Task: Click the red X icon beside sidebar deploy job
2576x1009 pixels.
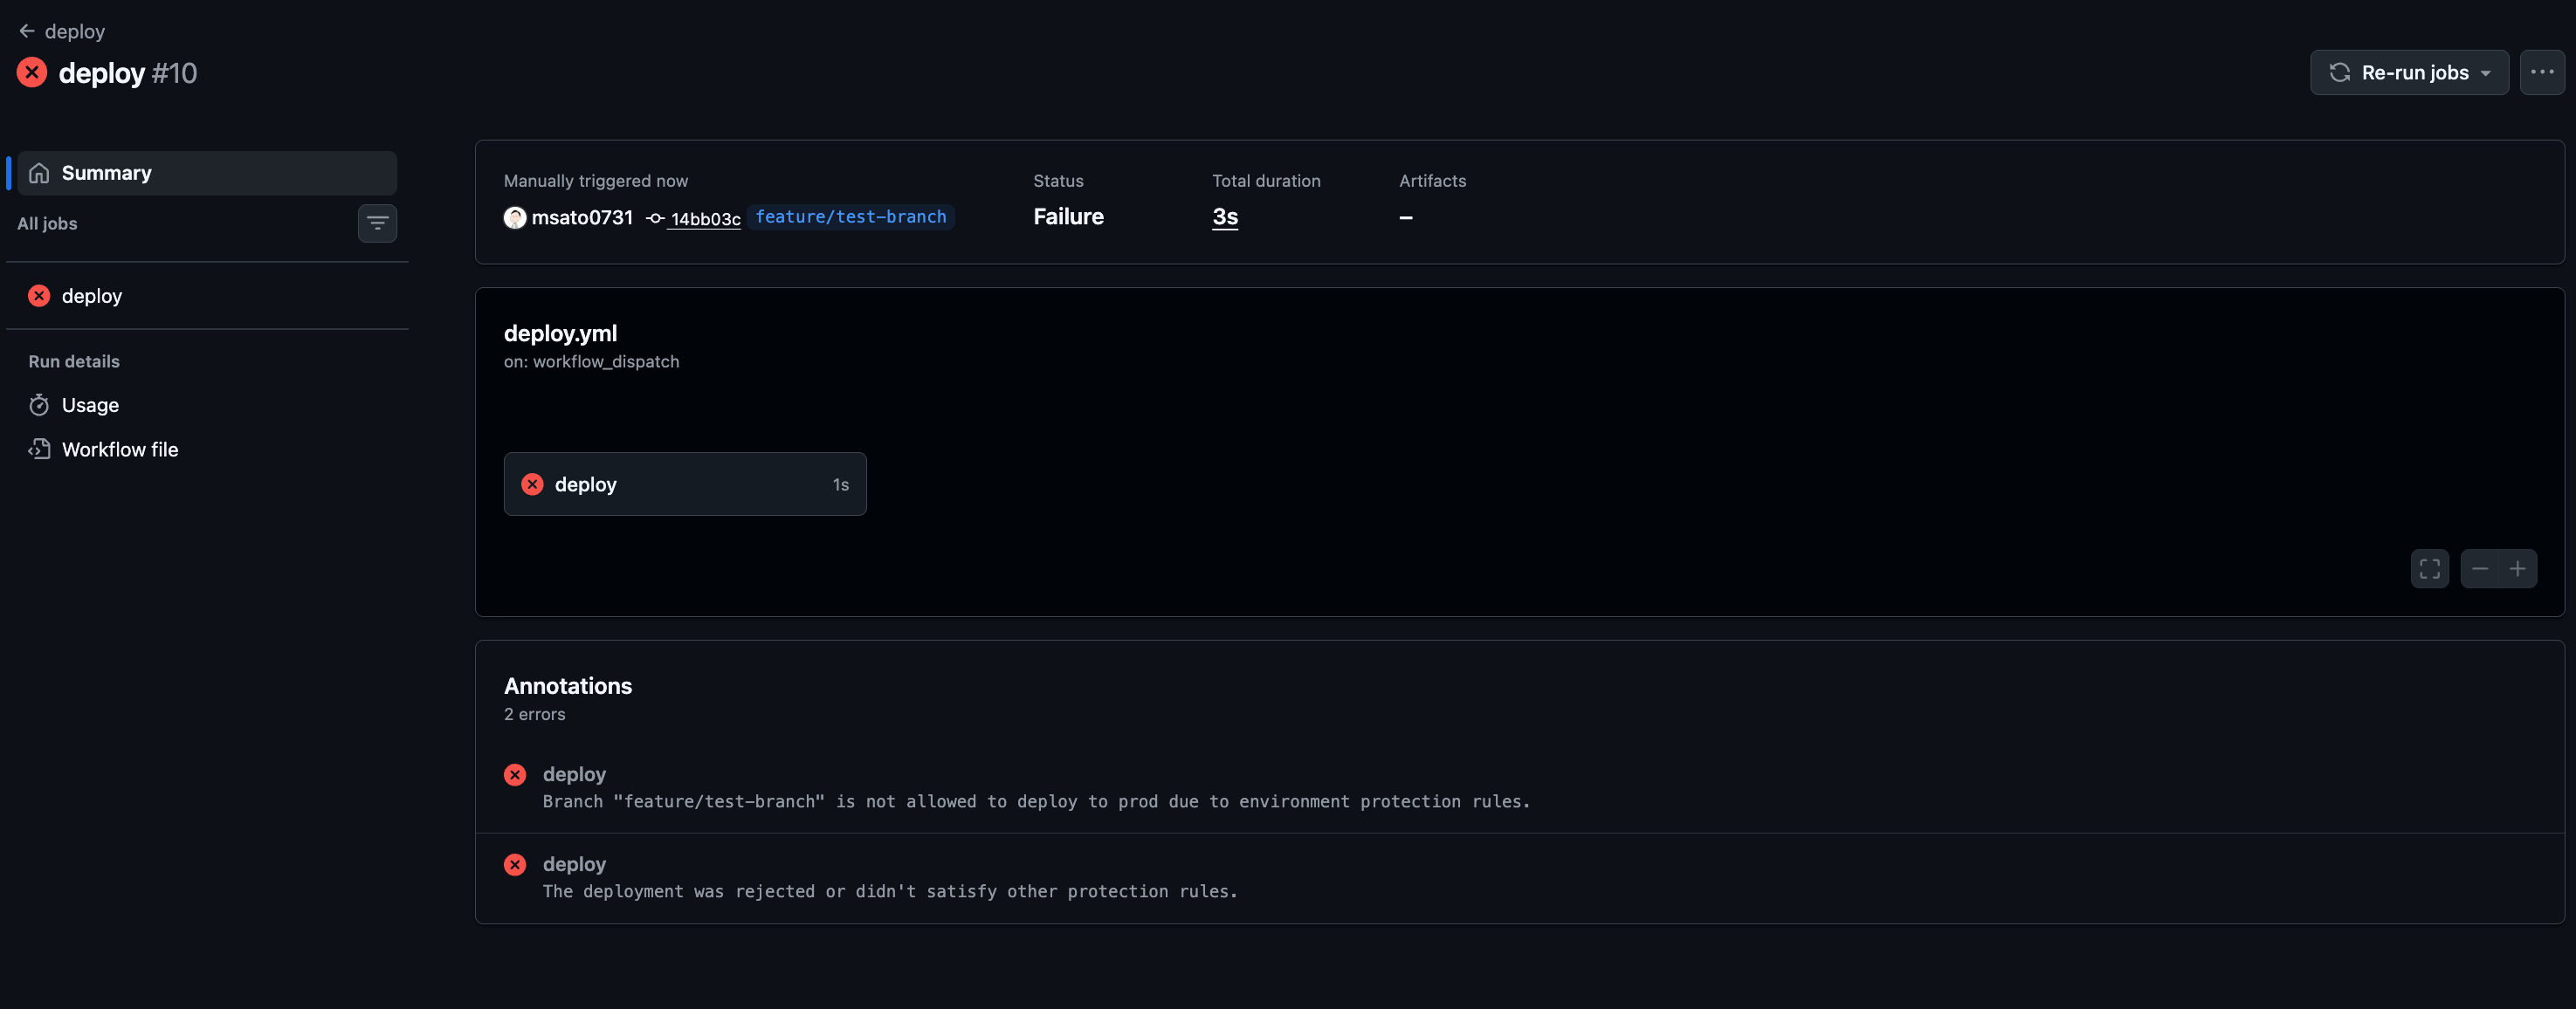Action: [x=39, y=296]
